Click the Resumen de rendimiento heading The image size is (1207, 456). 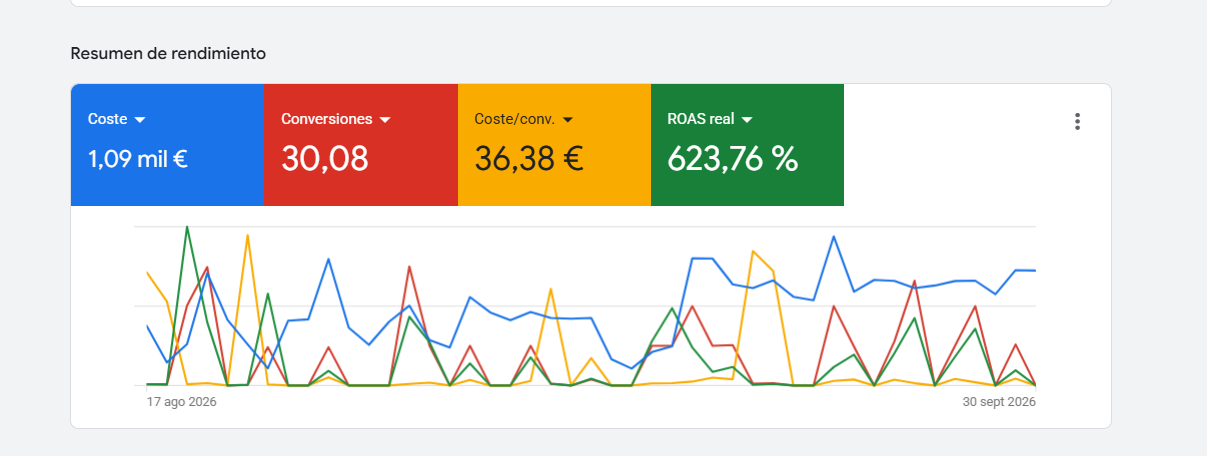click(x=168, y=53)
